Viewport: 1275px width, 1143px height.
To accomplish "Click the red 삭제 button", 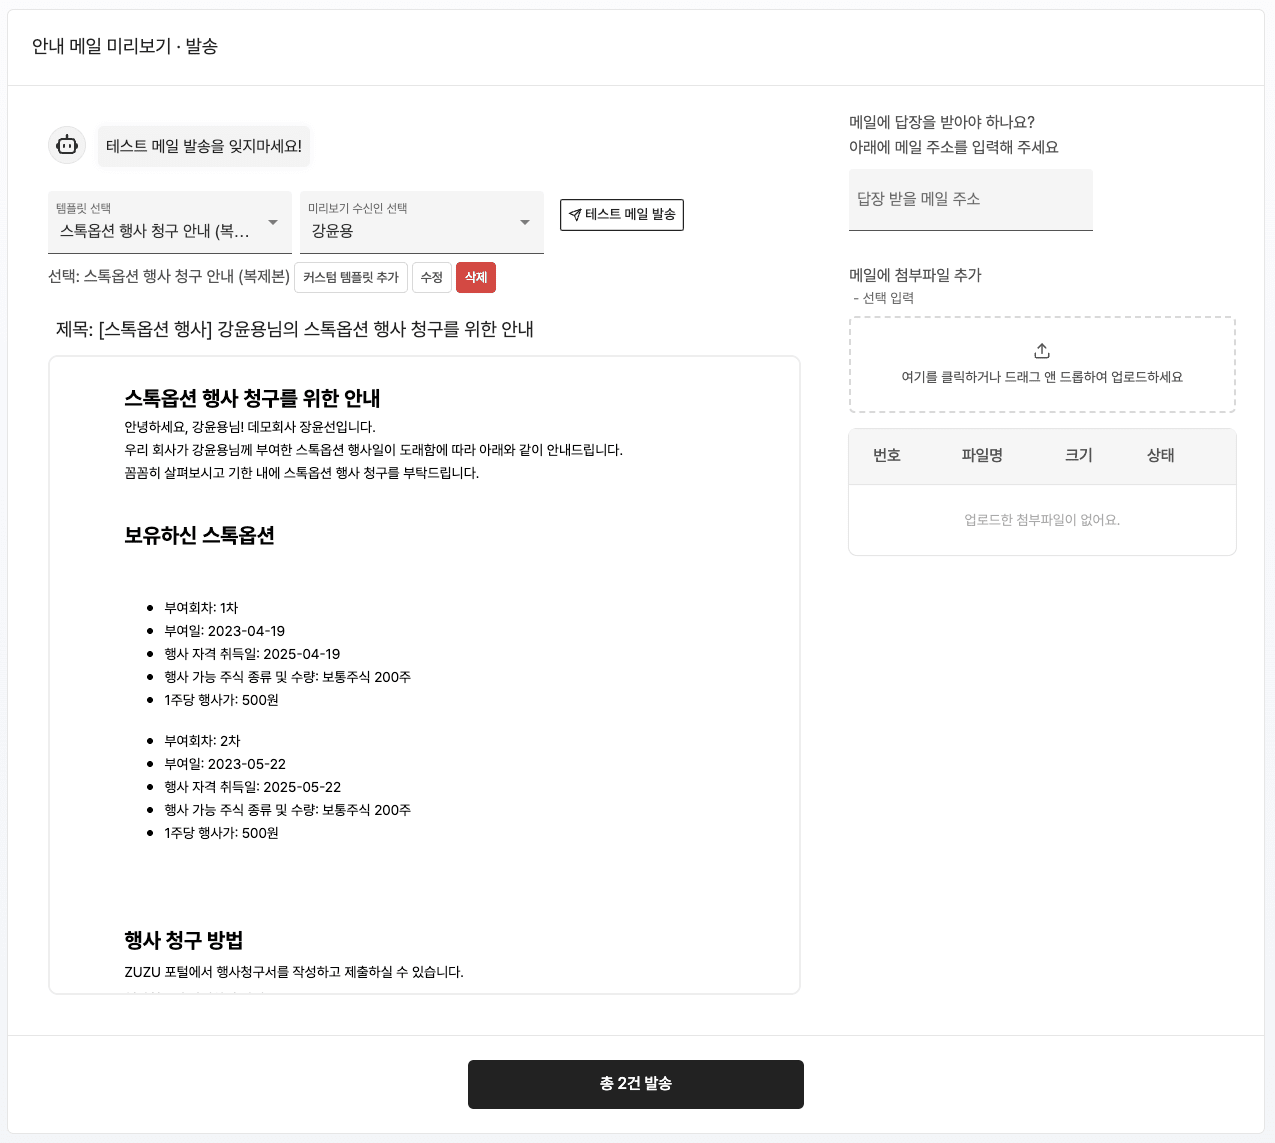I will [x=476, y=277].
